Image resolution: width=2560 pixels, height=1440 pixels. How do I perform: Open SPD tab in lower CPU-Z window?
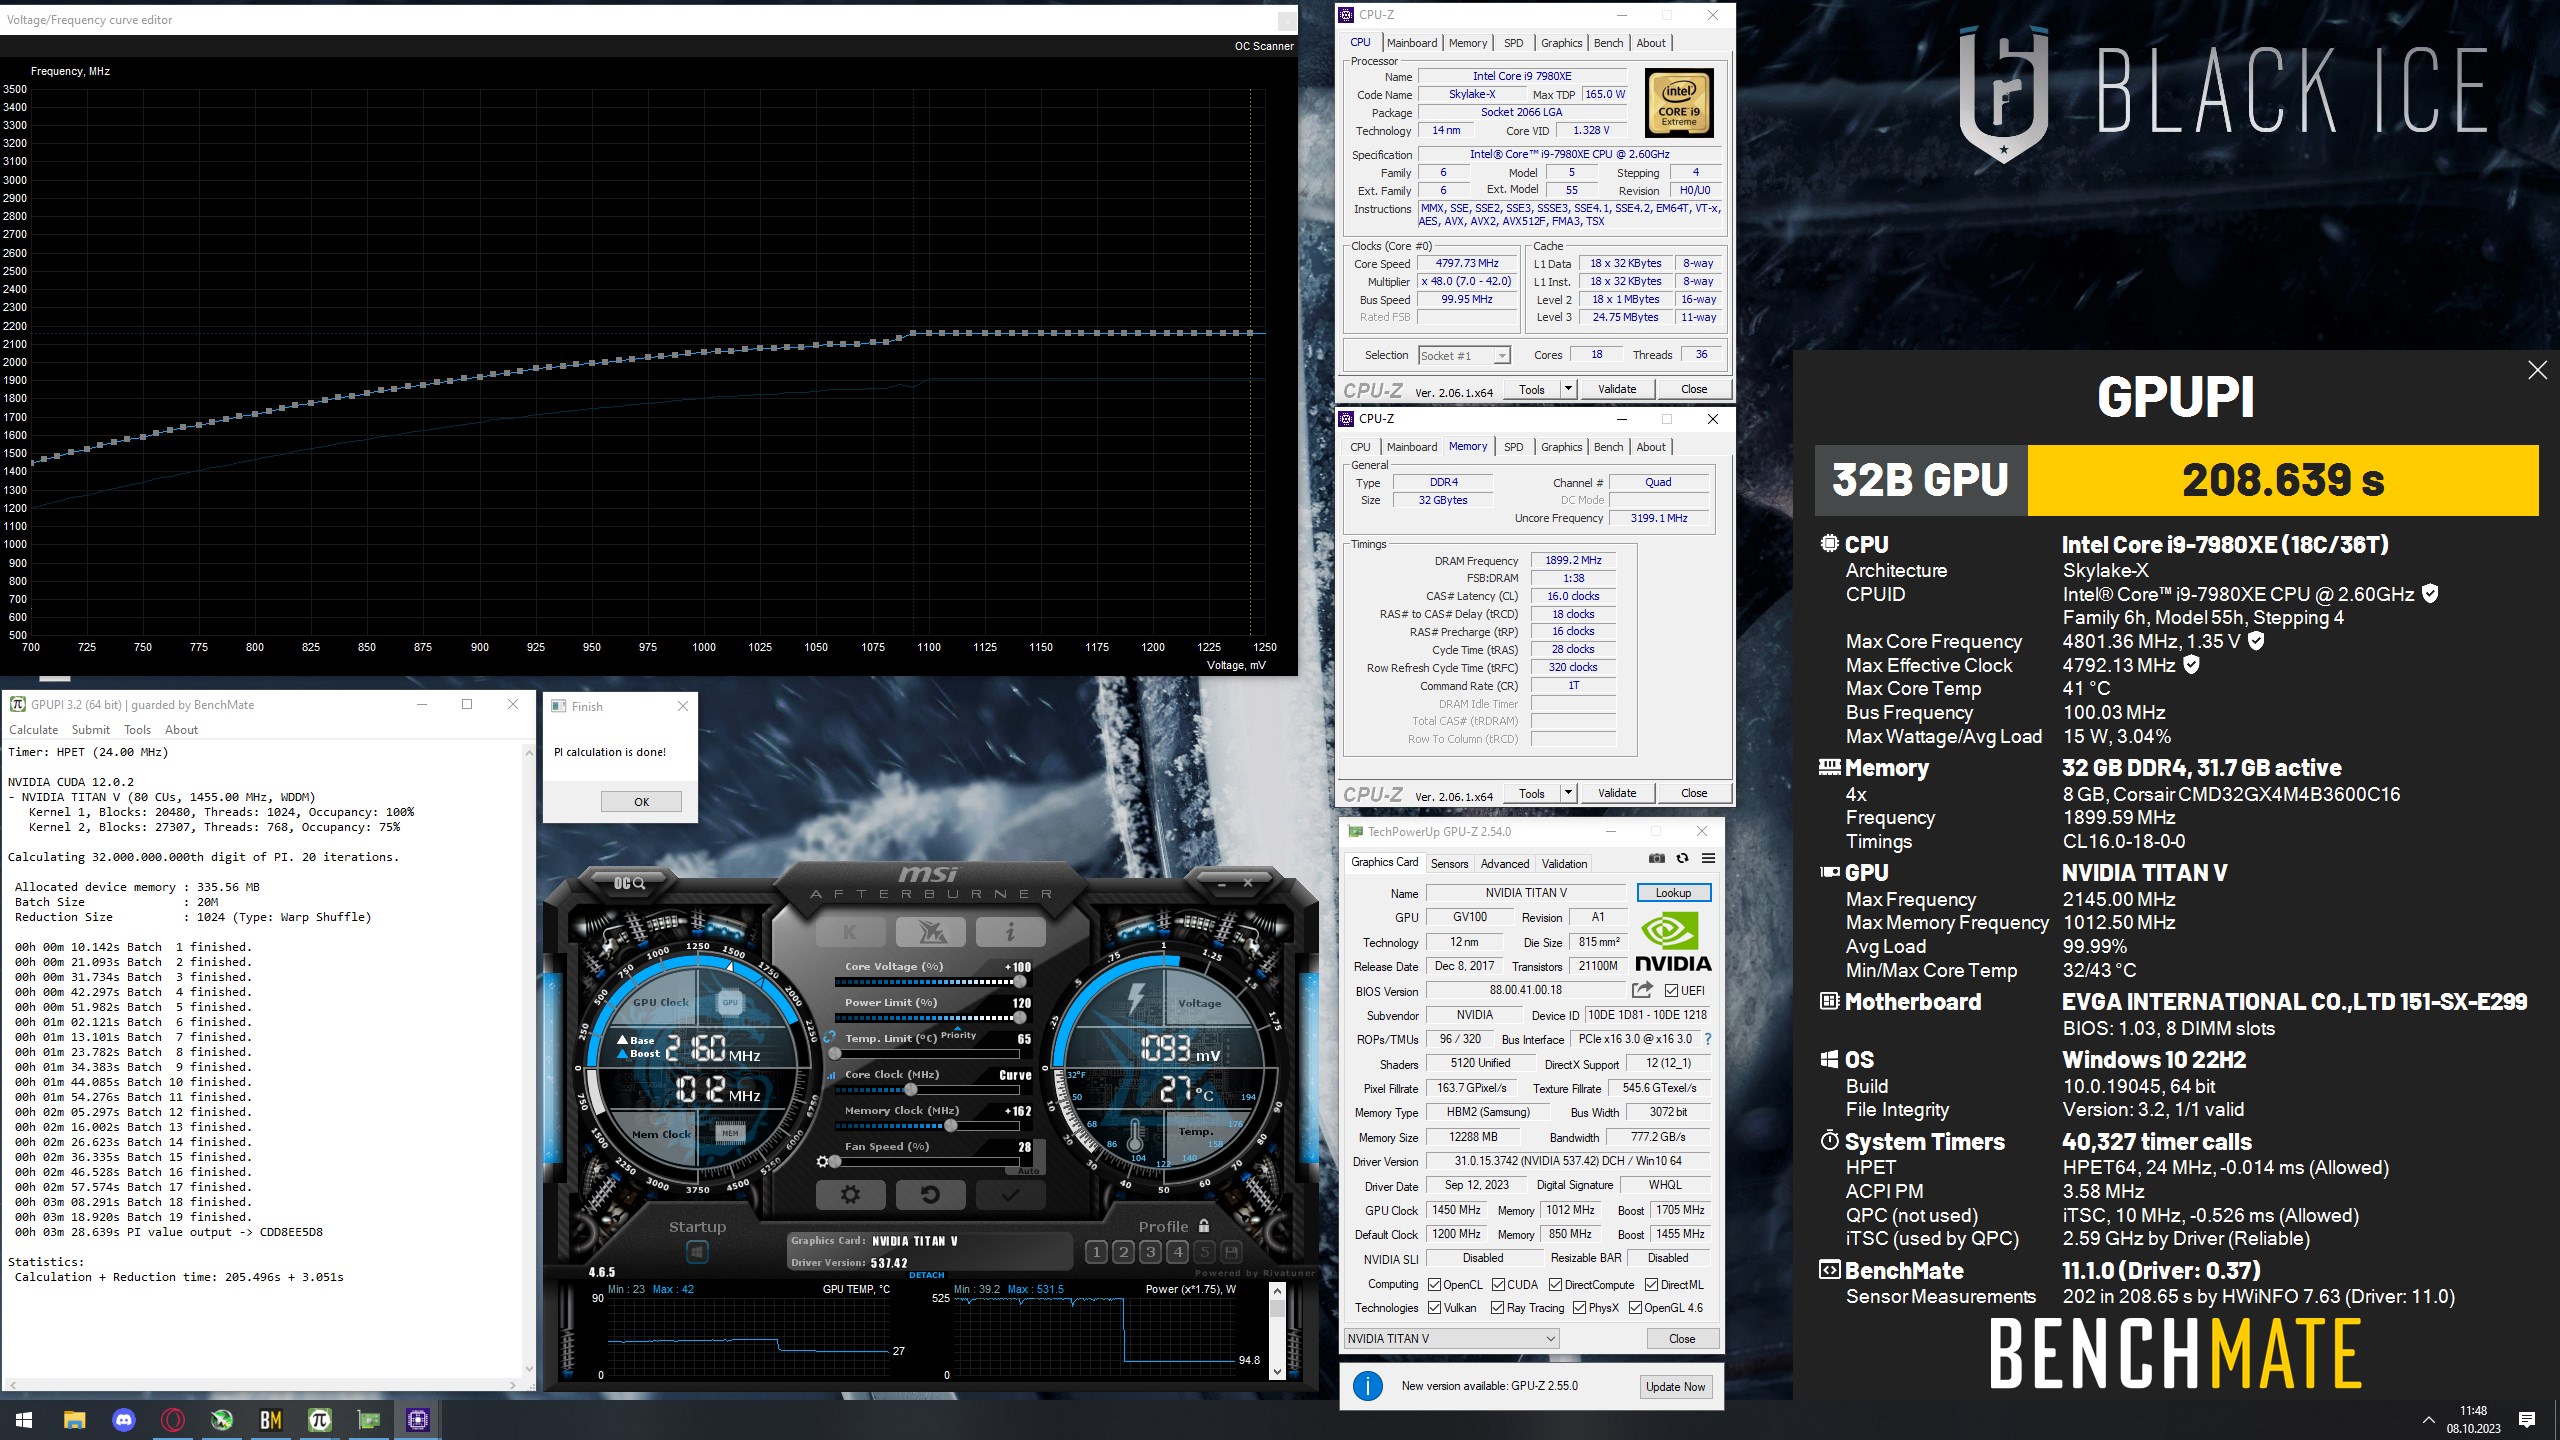[x=1513, y=447]
